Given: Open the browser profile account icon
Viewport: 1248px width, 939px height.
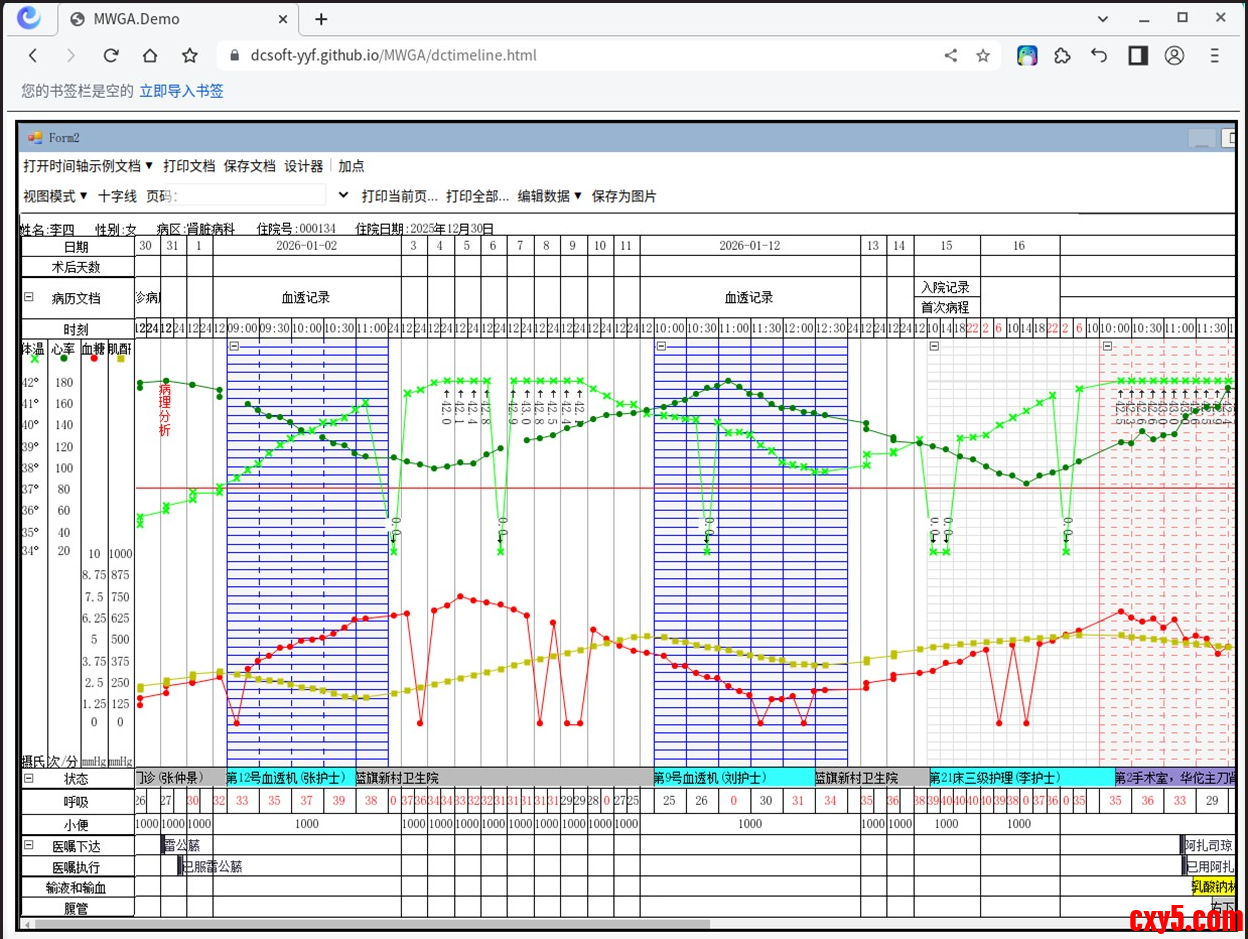Looking at the screenshot, I should click(1174, 56).
